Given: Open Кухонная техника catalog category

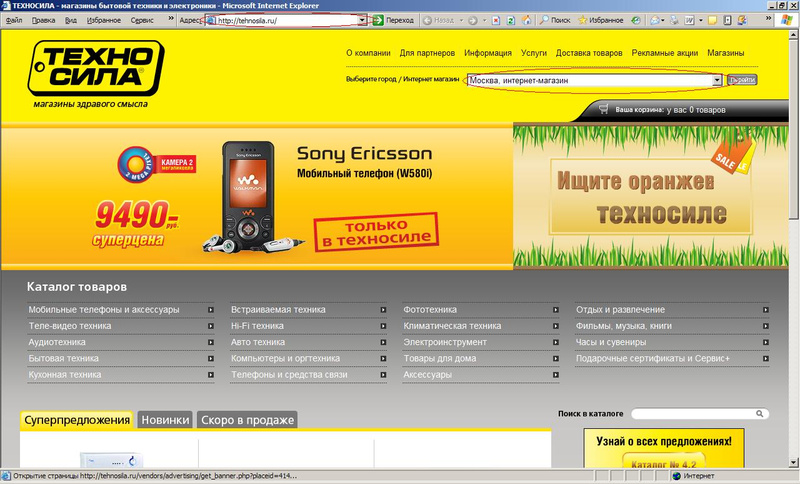Looking at the screenshot, I should (x=65, y=375).
